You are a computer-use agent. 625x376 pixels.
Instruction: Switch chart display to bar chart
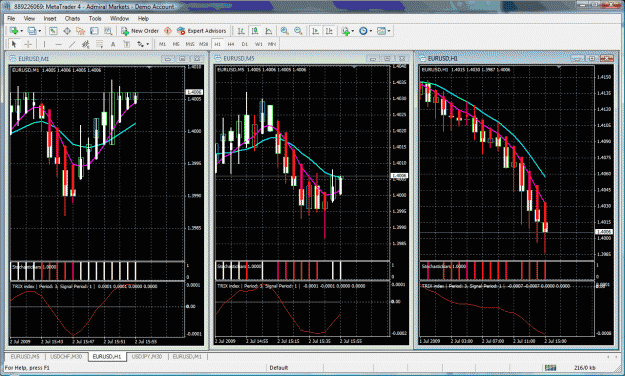[x=241, y=31]
